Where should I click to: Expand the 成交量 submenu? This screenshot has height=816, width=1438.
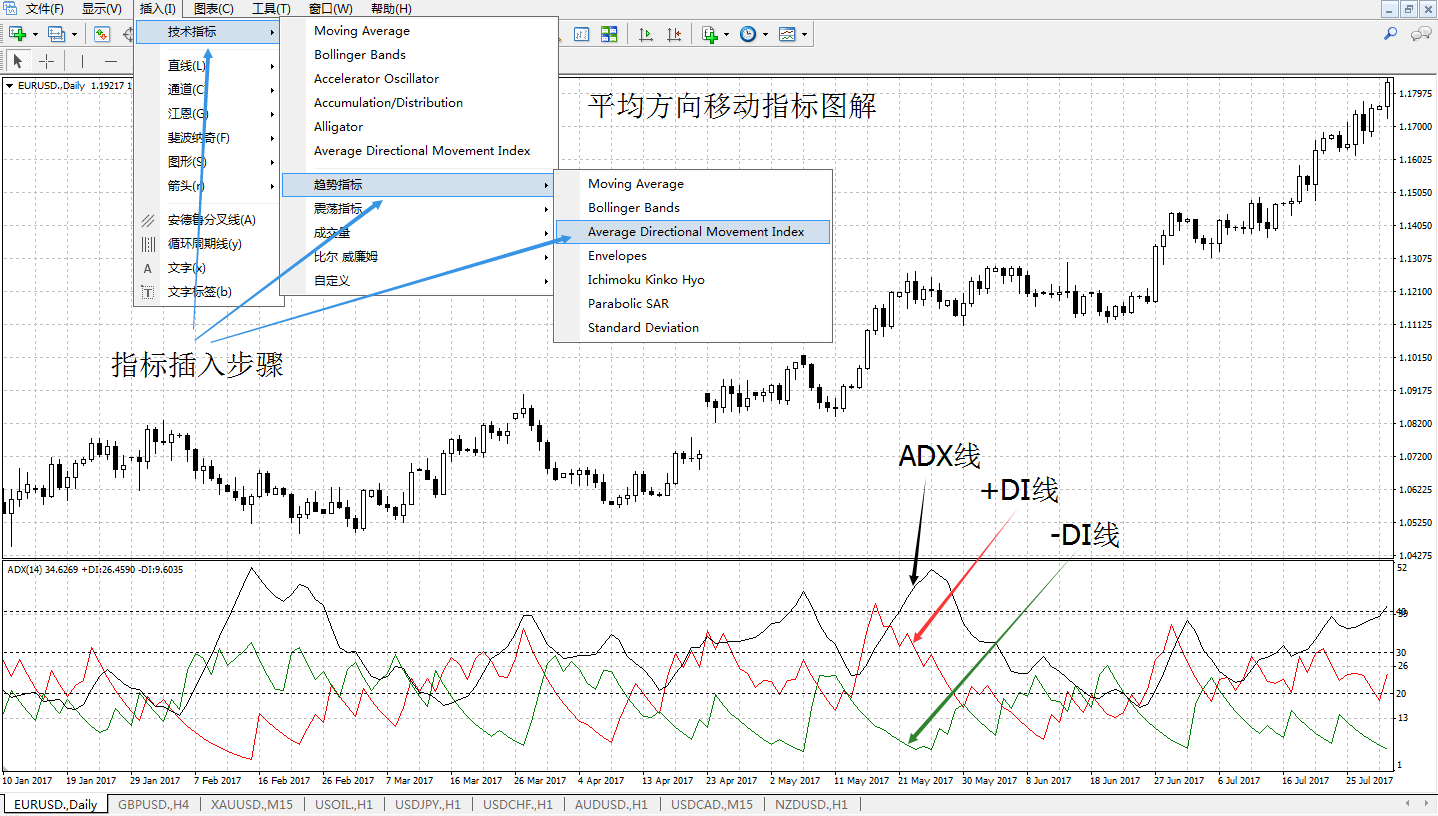click(x=416, y=233)
